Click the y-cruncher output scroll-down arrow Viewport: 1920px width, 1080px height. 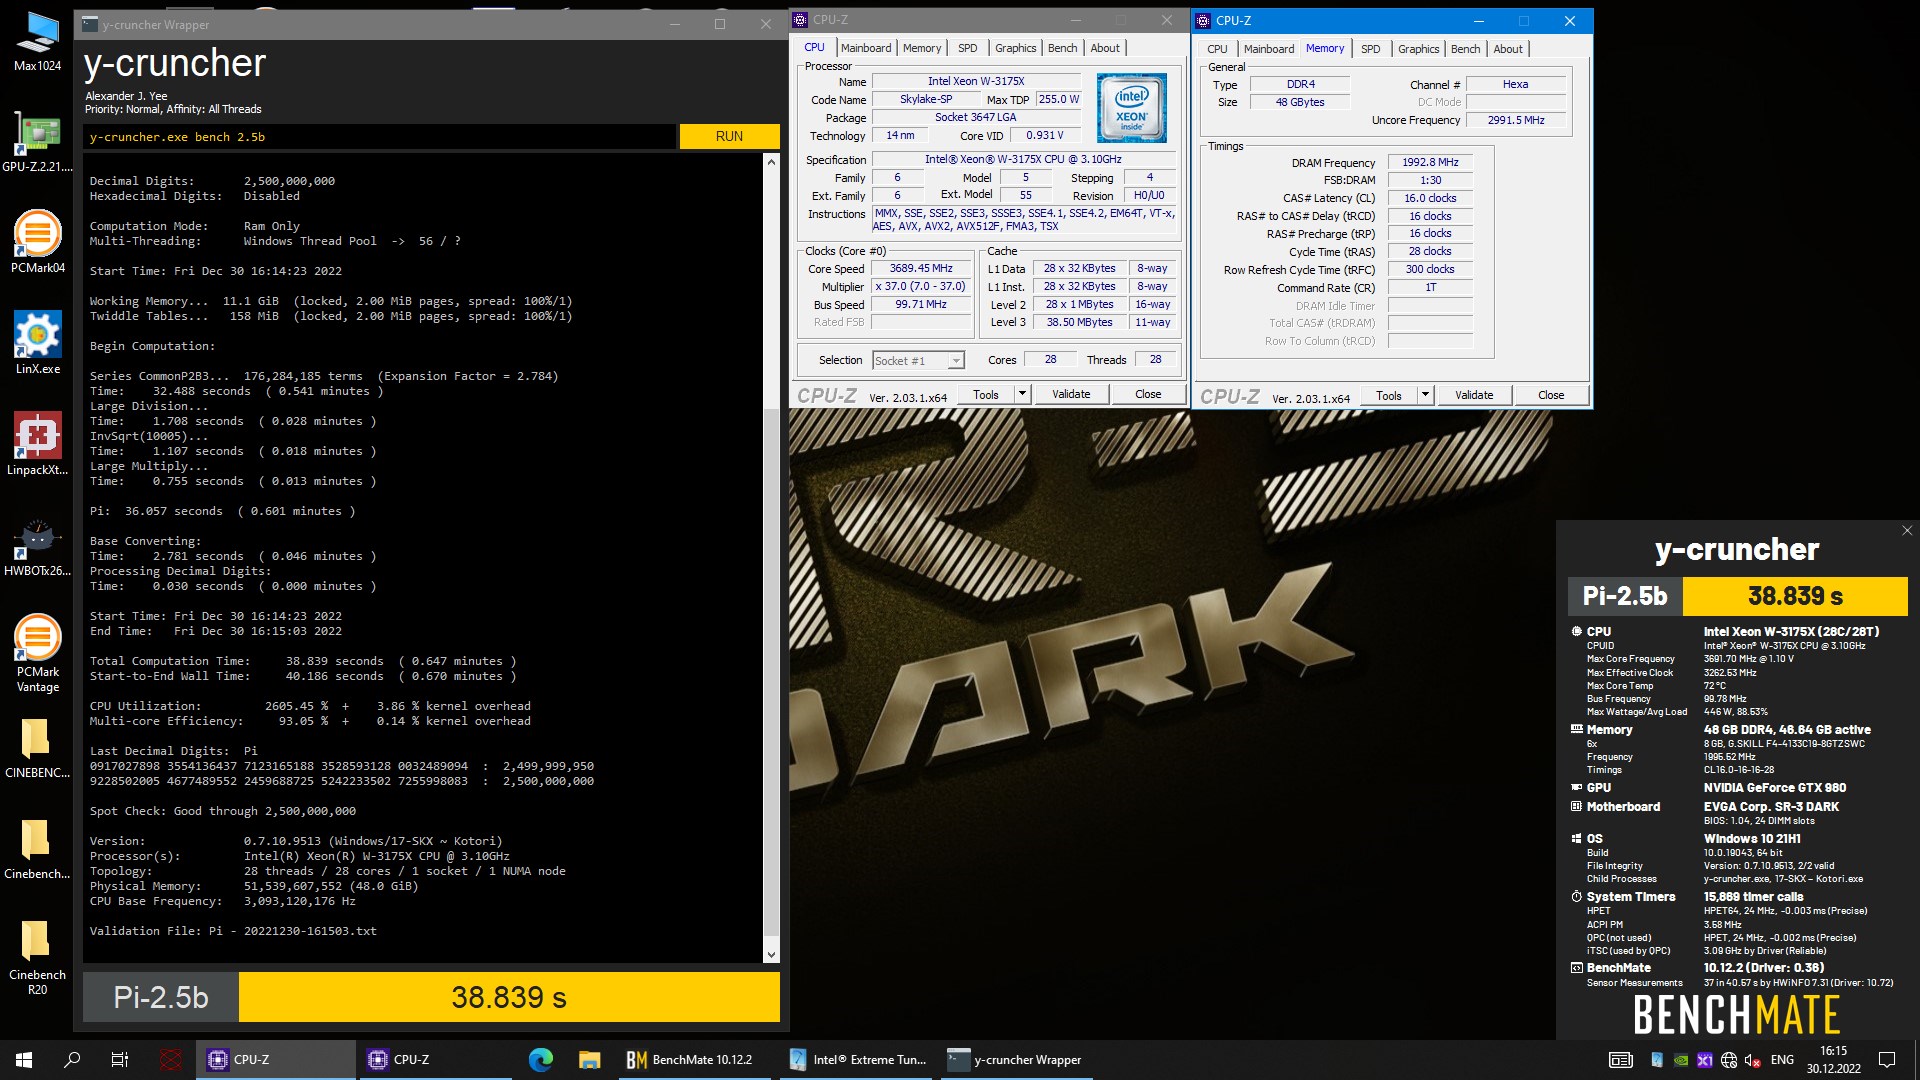click(771, 955)
